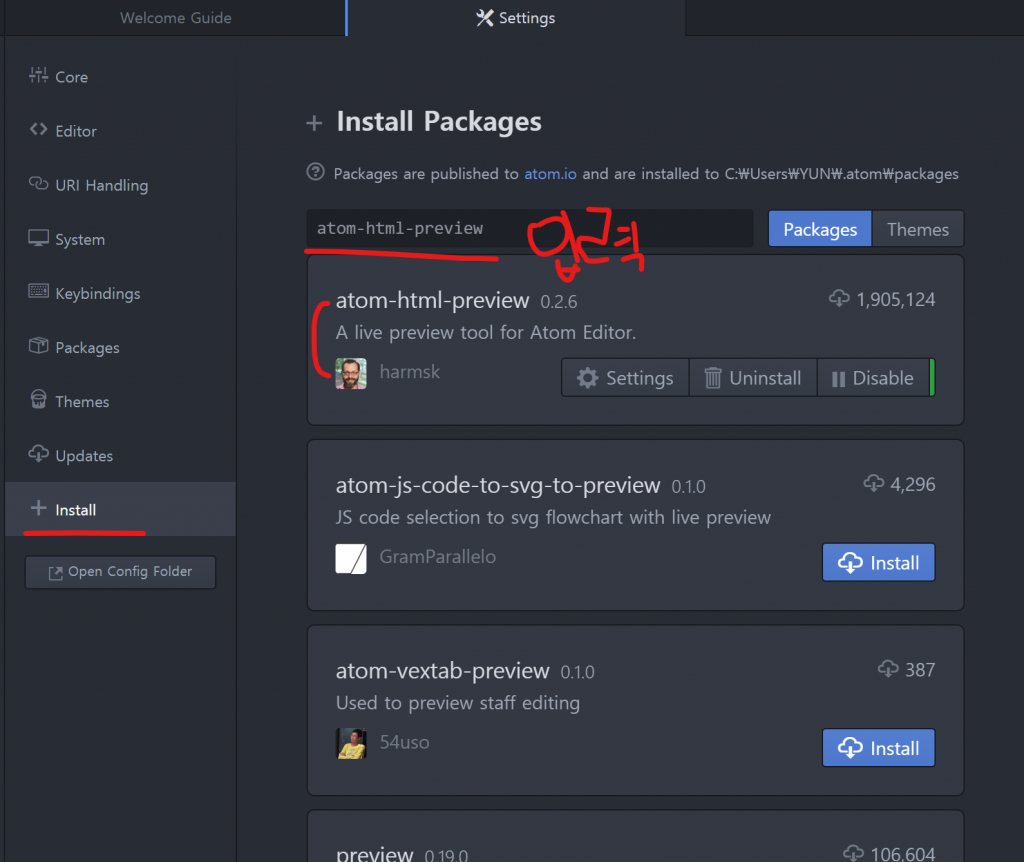Install atom-vextab-preview package

point(878,748)
